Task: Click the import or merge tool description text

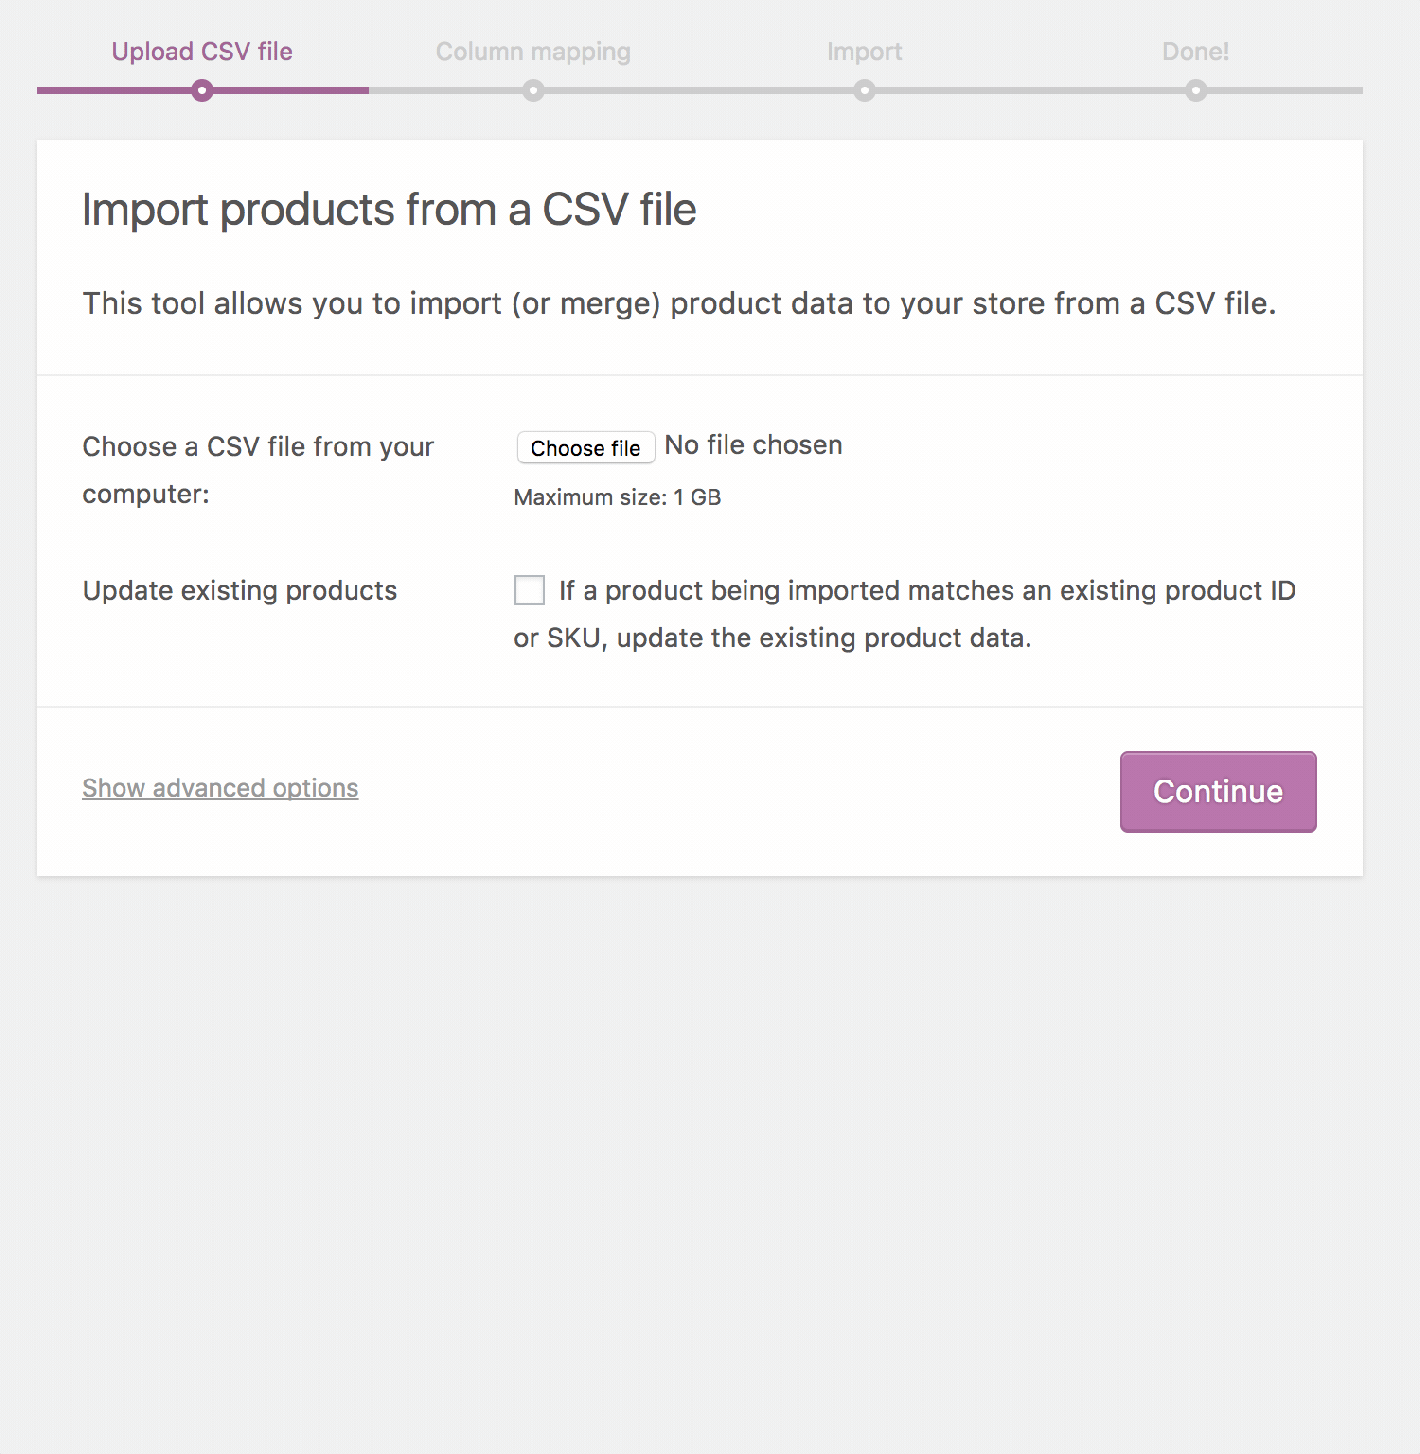Action: pyautogui.click(x=679, y=303)
